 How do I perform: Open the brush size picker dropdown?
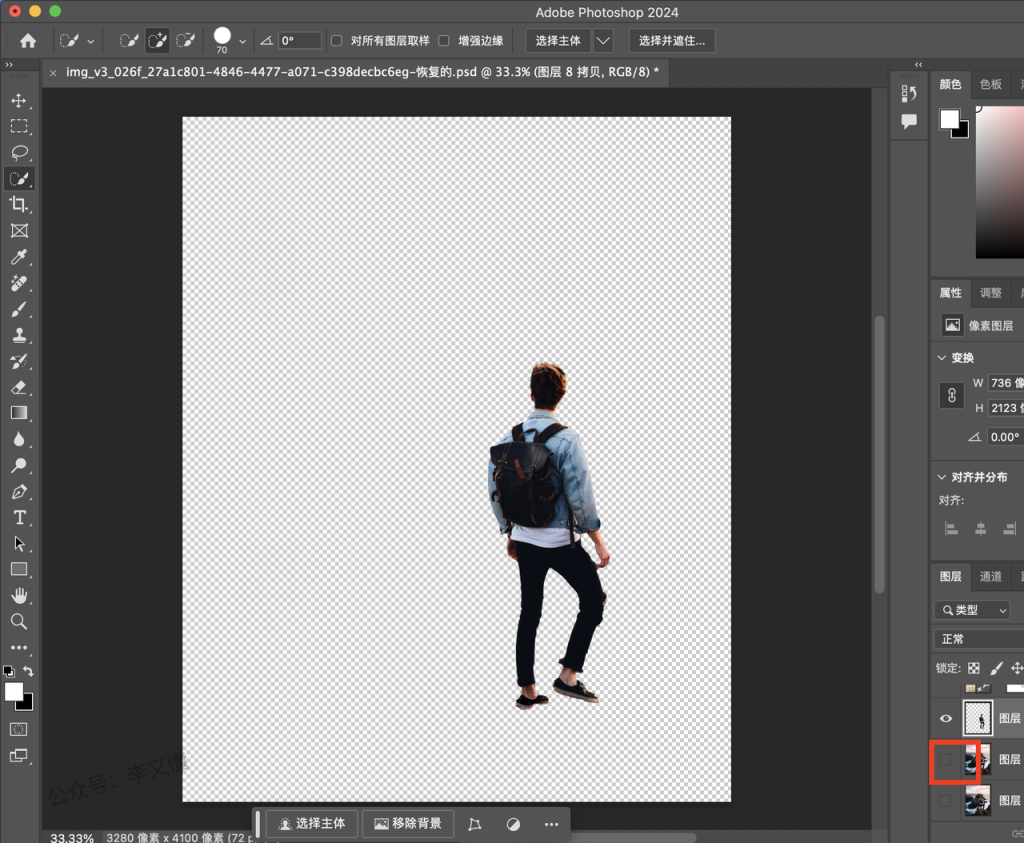(x=242, y=41)
